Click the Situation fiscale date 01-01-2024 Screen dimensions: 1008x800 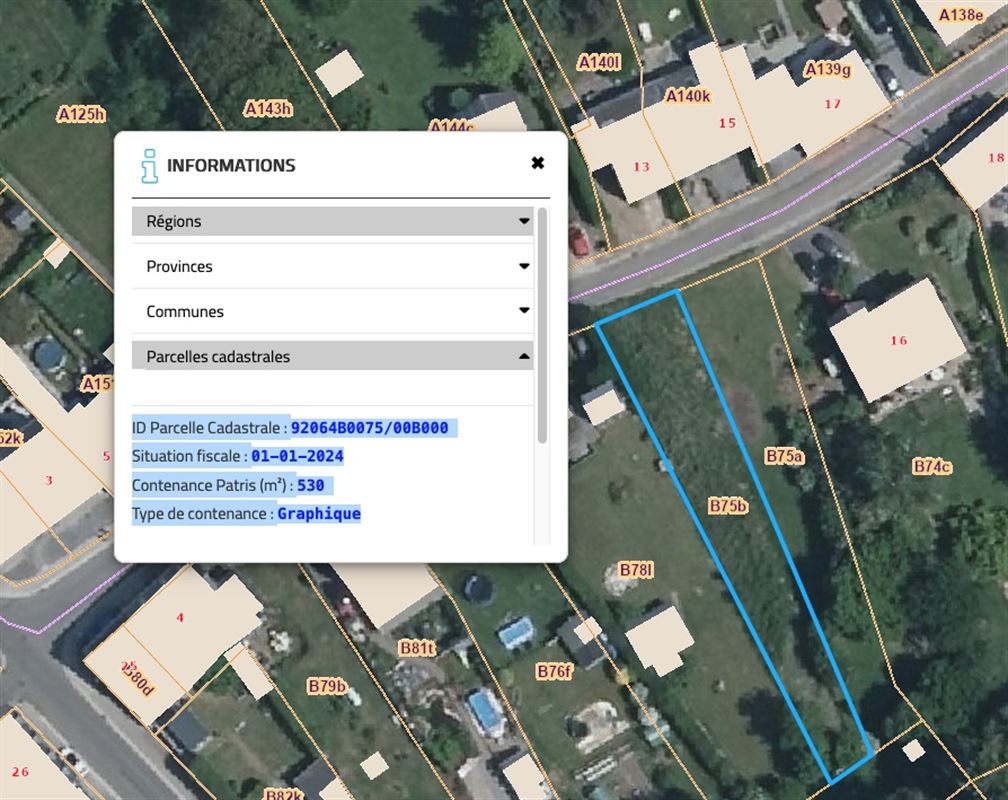[297, 457]
